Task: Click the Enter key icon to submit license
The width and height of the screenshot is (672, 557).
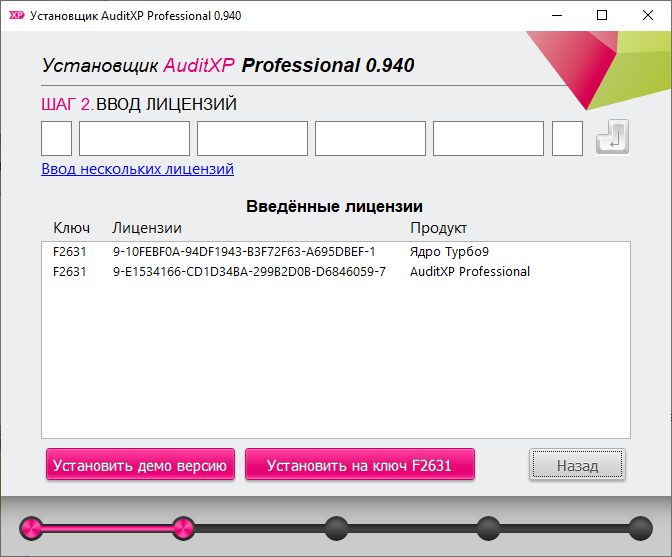Action: [612, 137]
